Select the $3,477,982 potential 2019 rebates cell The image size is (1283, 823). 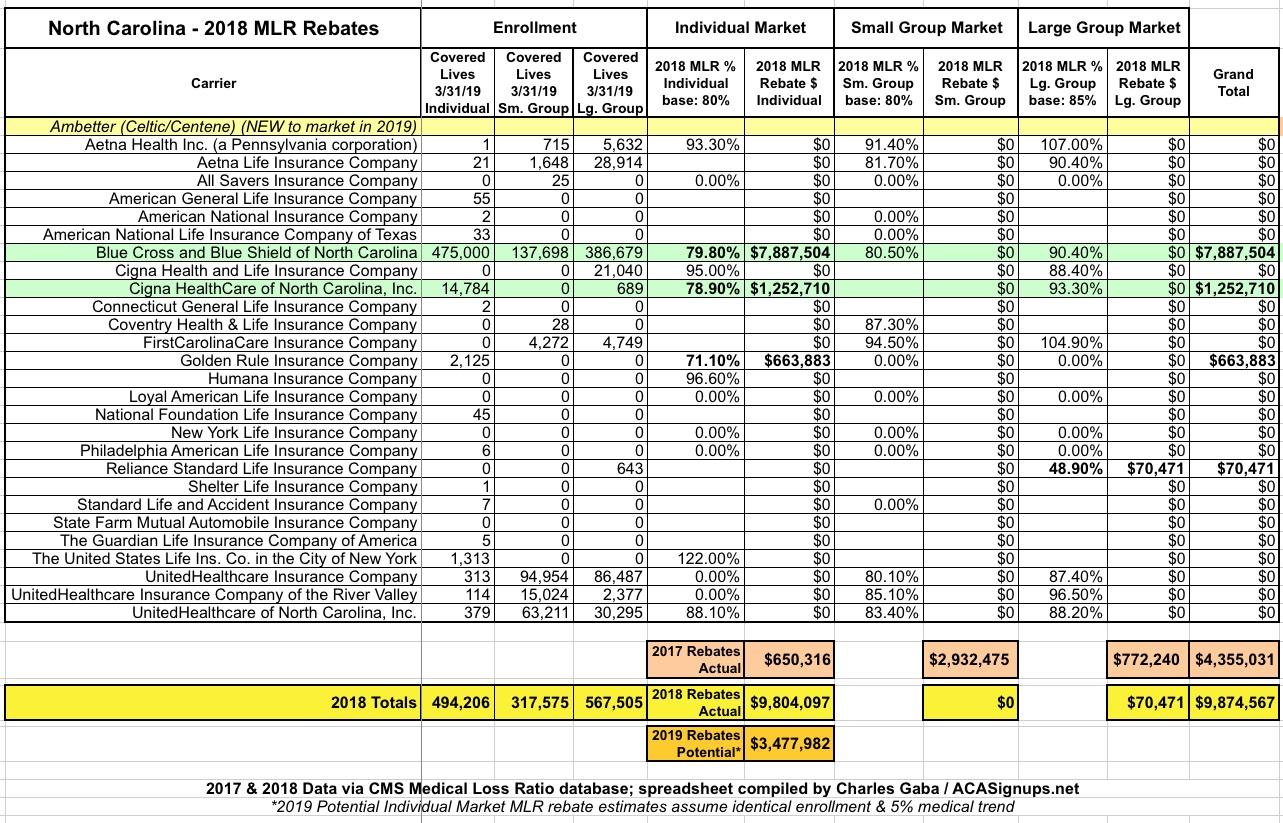click(x=790, y=743)
